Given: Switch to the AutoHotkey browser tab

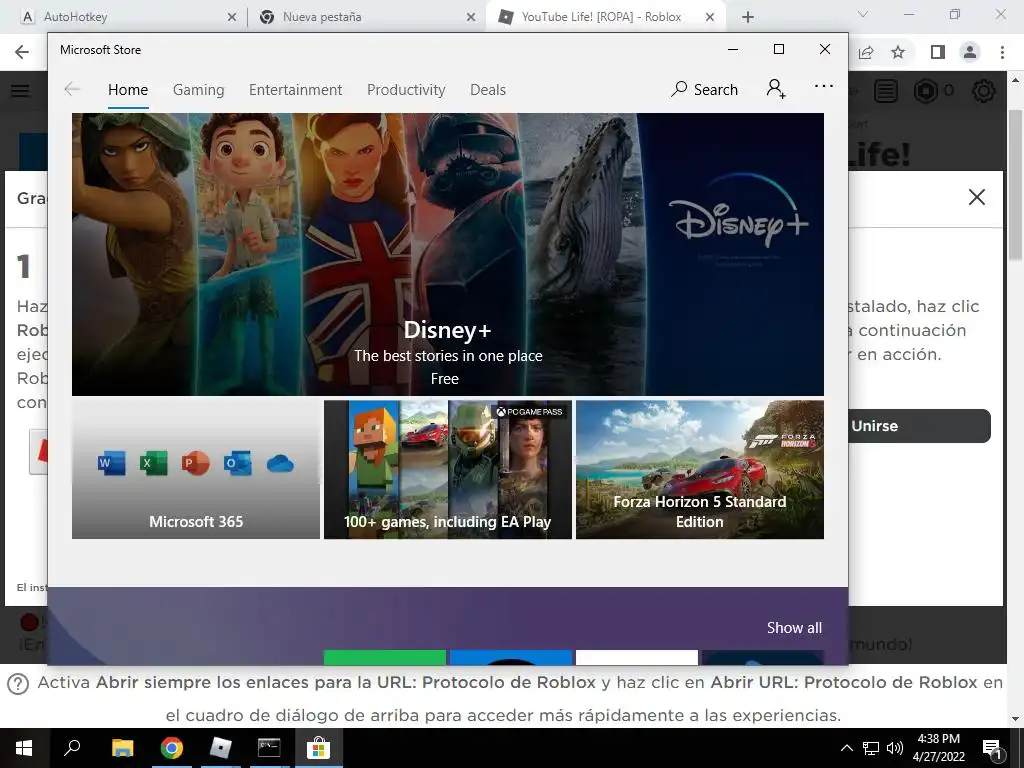Looking at the screenshot, I should point(129,17).
